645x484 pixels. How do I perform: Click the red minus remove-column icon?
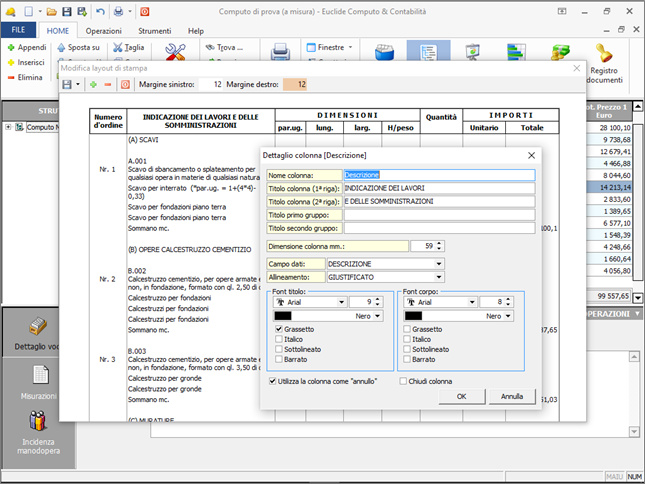(x=108, y=85)
